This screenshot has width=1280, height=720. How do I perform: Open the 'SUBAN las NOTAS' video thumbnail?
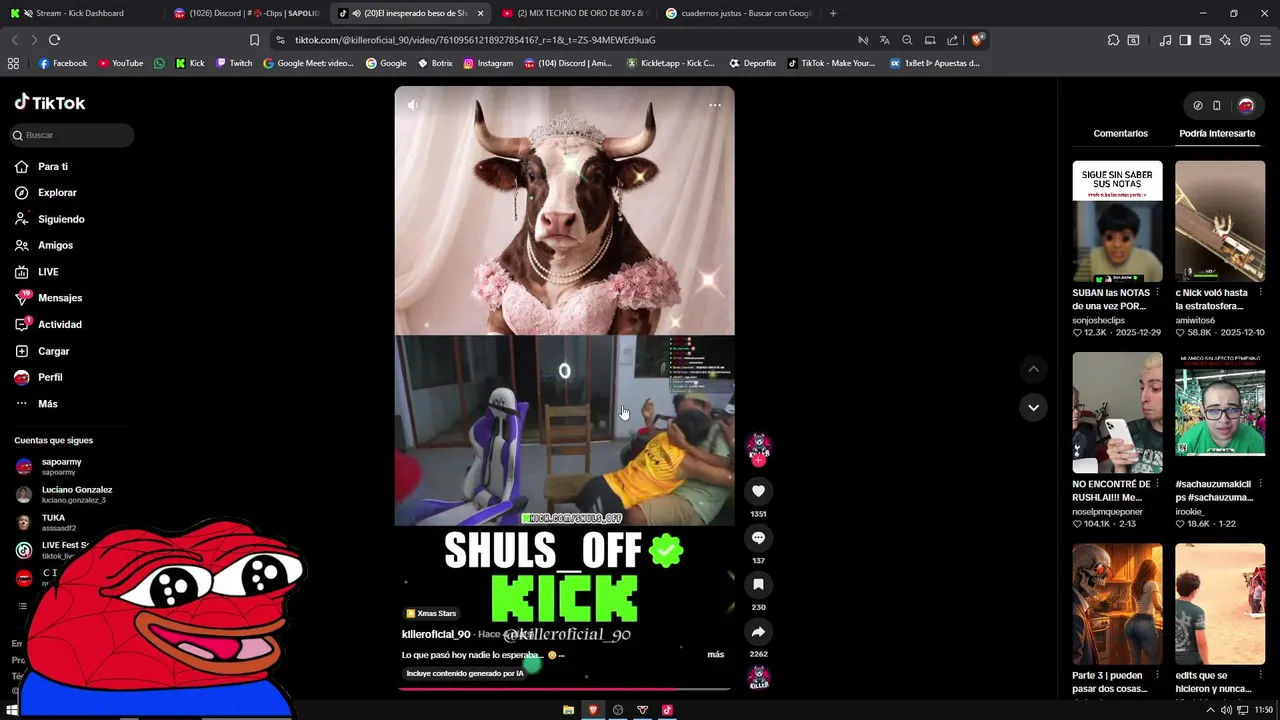(x=1117, y=221)
